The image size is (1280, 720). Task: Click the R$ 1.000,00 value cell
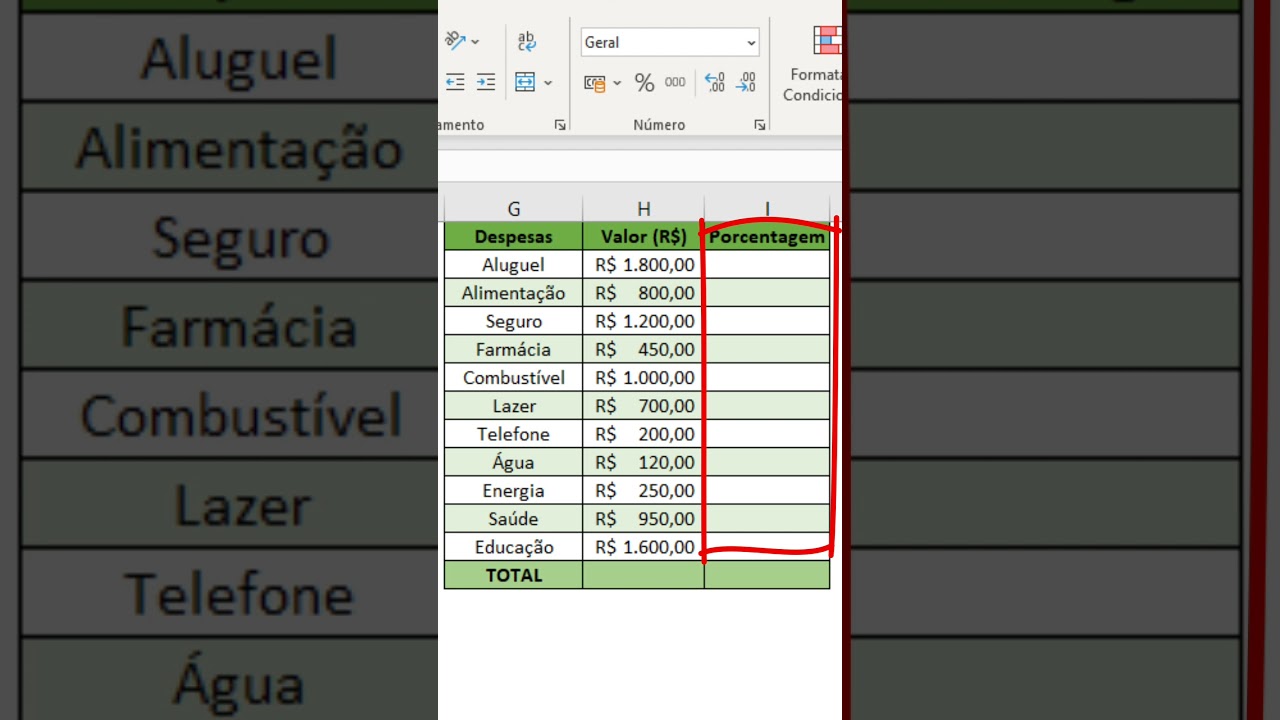pyautogui.click(x=643, y=377)
